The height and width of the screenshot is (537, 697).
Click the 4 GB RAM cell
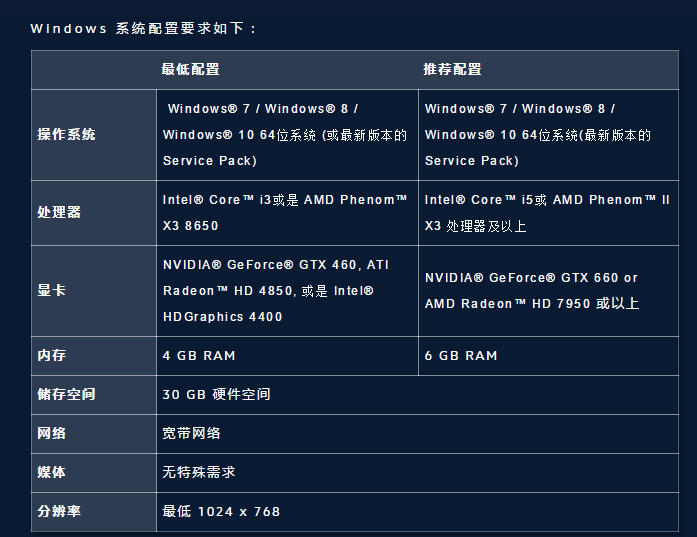pos(199,356)
